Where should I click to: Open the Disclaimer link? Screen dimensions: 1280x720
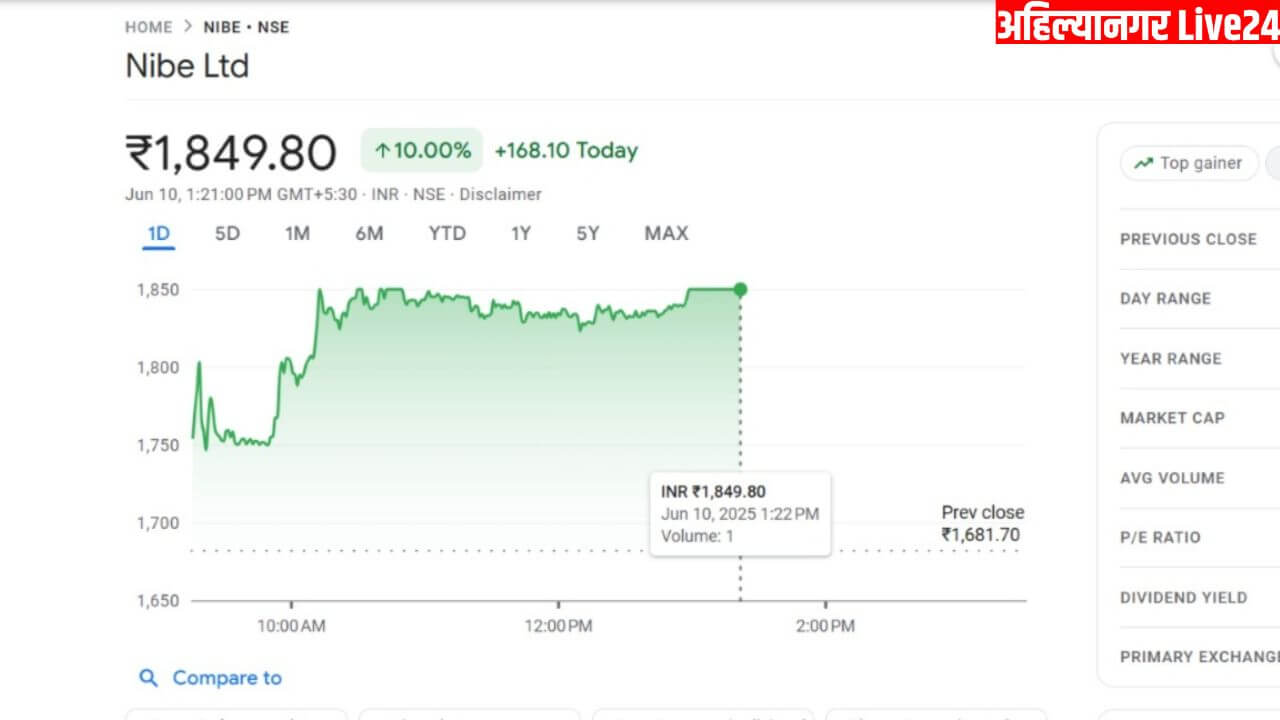[x=500, y=194]
